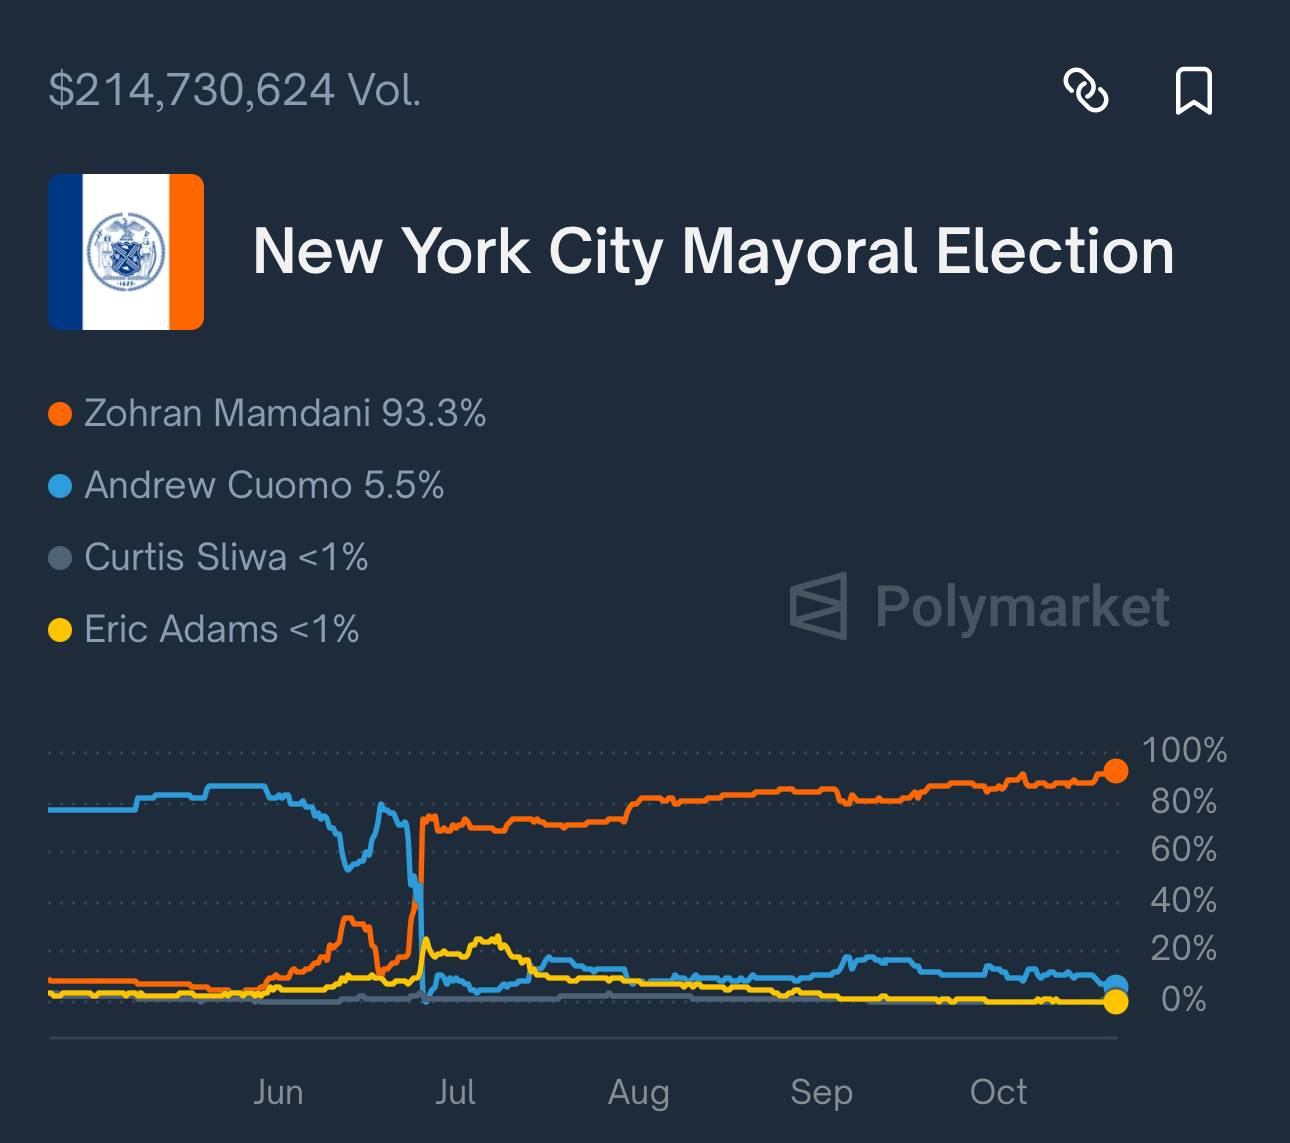Screen dimensions: 1290x1143
Task: Select the Jun label on the time axis
Action: [x=279, y=1092]
